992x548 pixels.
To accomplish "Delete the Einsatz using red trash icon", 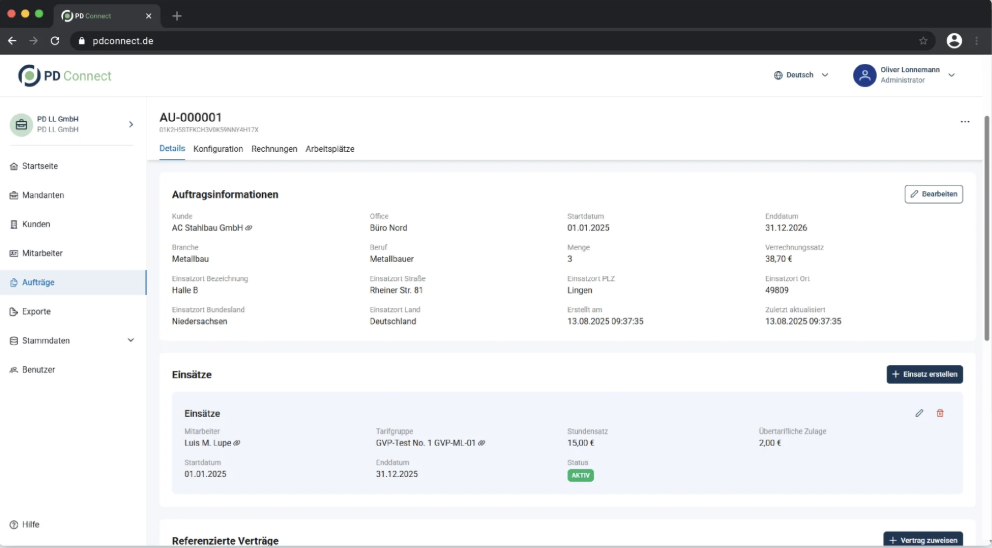I will 940,413.
